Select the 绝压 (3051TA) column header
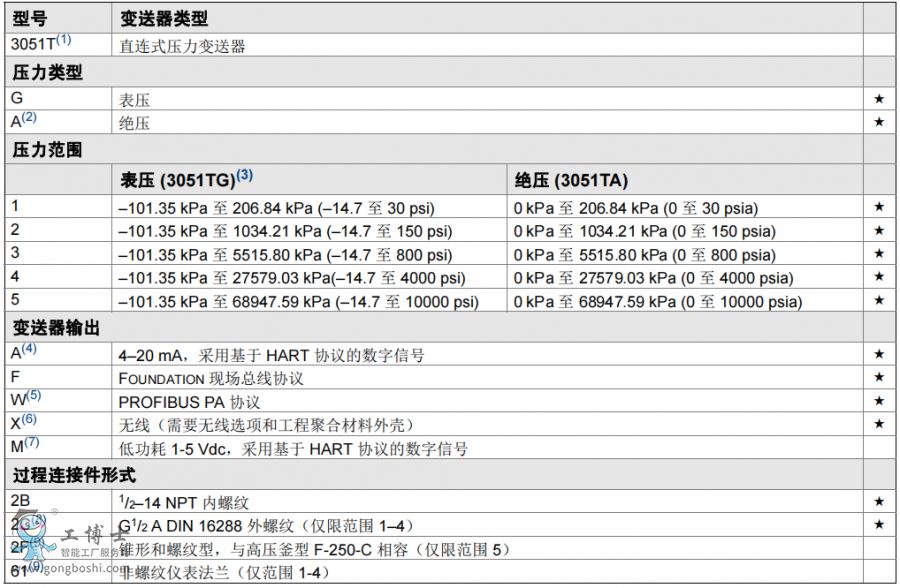 [571, 180]
